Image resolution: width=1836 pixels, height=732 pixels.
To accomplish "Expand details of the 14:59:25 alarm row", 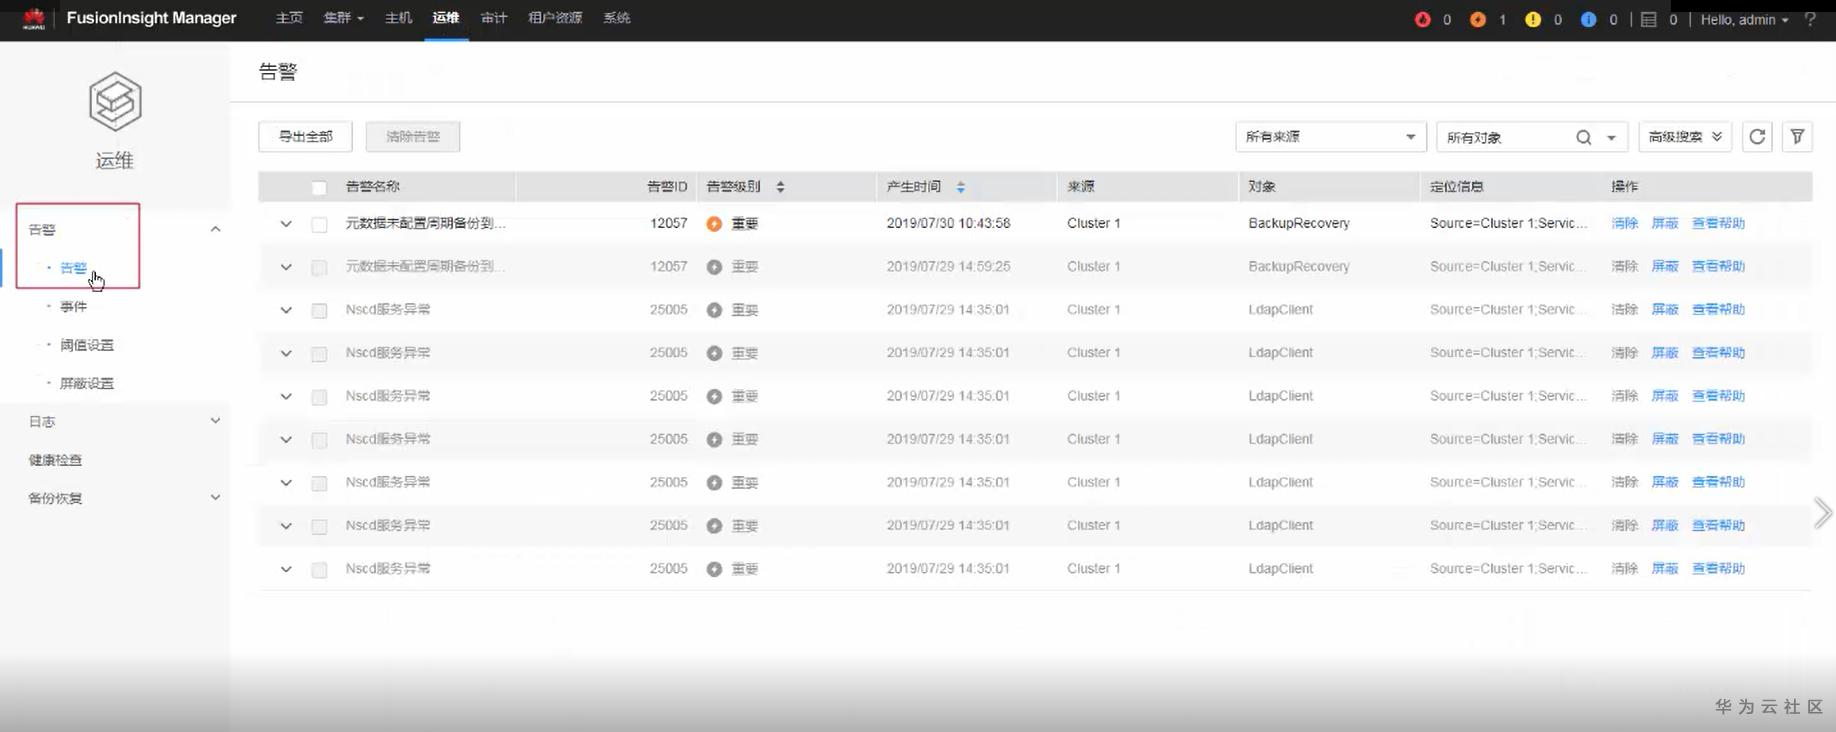I will pos(286,267).
